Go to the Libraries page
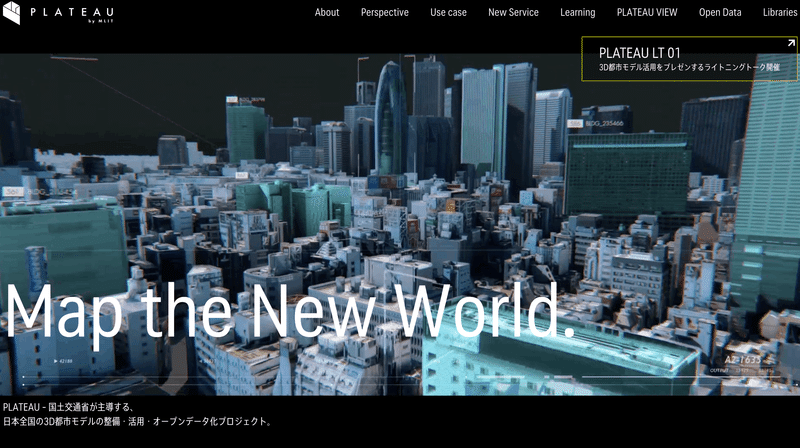 coord(781,12)
